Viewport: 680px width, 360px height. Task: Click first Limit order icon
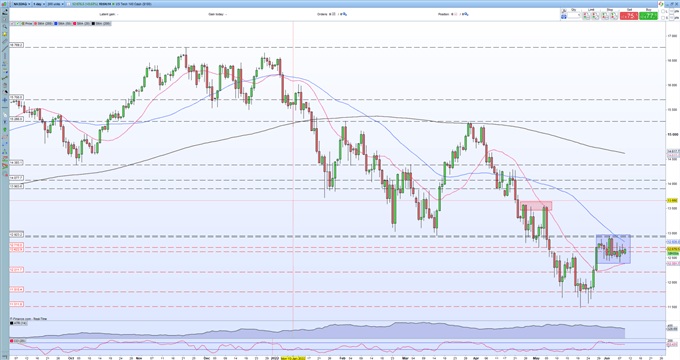click(x=586, y=16)
